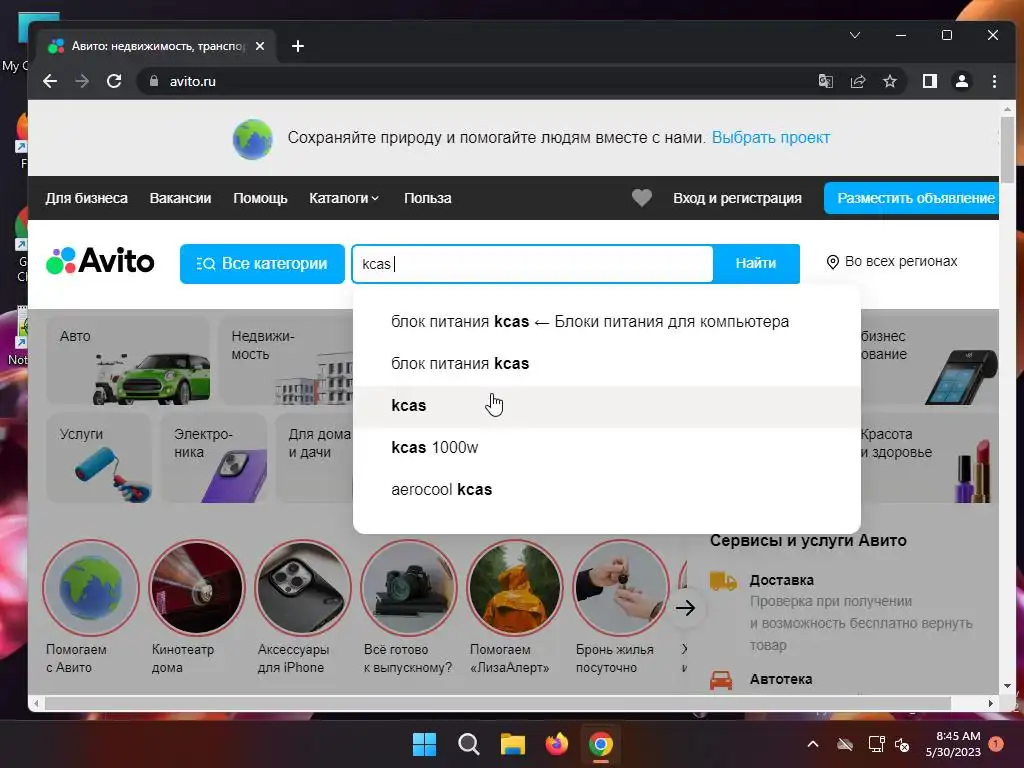Open the network tray icon
This screenshot has height=768, width=1024.
[876, 744]
